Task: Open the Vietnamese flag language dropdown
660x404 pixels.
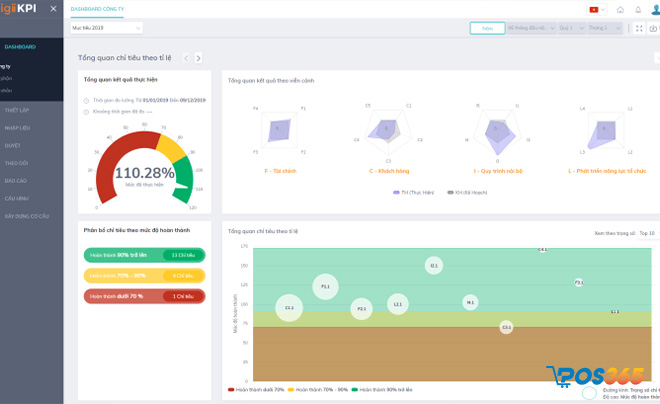Action: point(597,10)
